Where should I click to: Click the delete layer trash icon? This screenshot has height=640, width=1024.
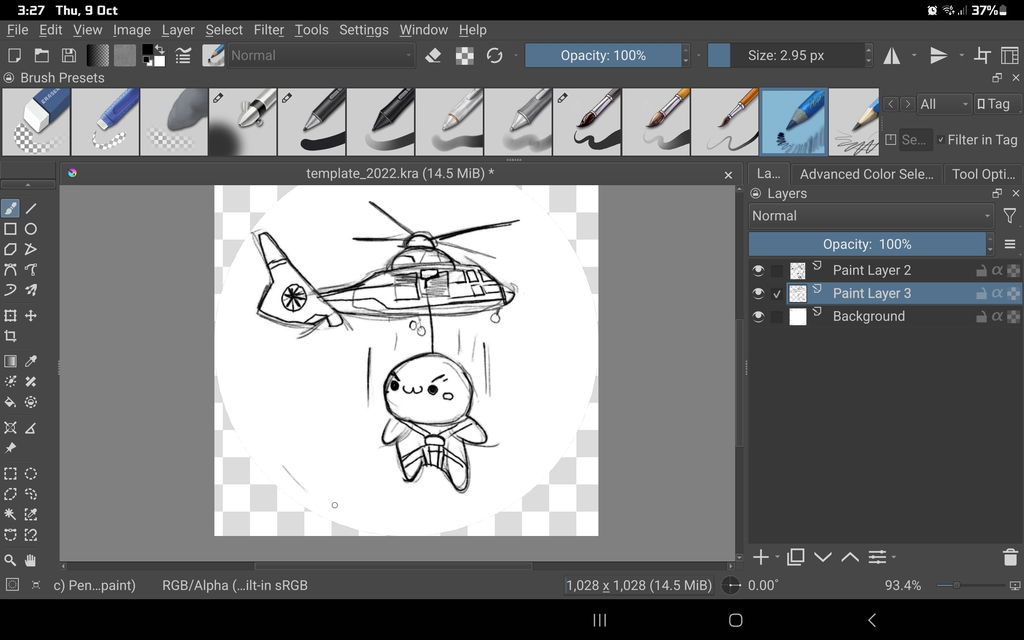coord(1010,557)
